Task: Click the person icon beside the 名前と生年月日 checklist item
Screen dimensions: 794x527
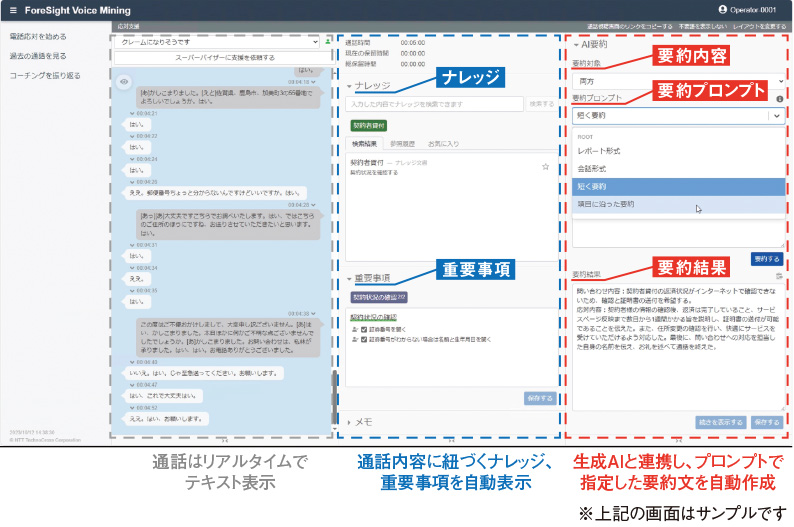Action: [x=355, y=340]
